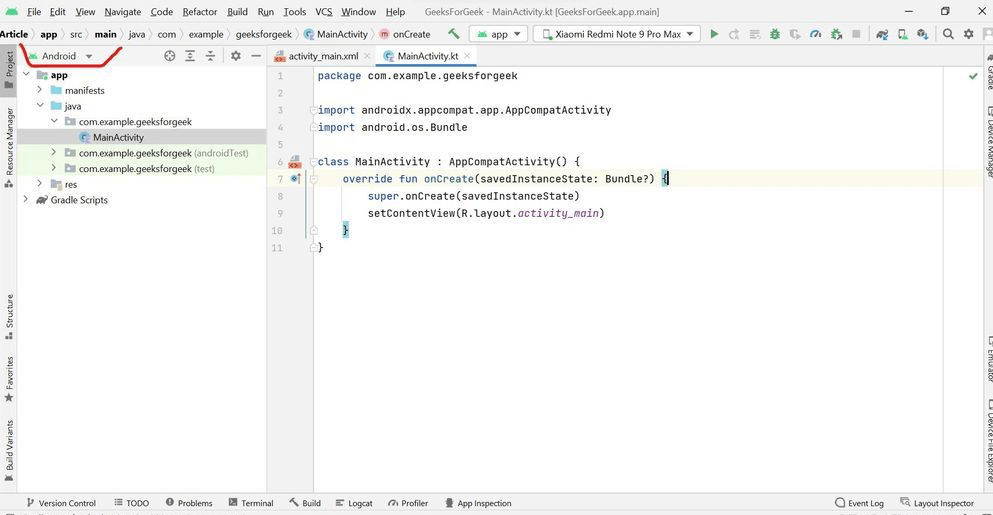
Task: Run the app with the green play button
Action: 714,34
